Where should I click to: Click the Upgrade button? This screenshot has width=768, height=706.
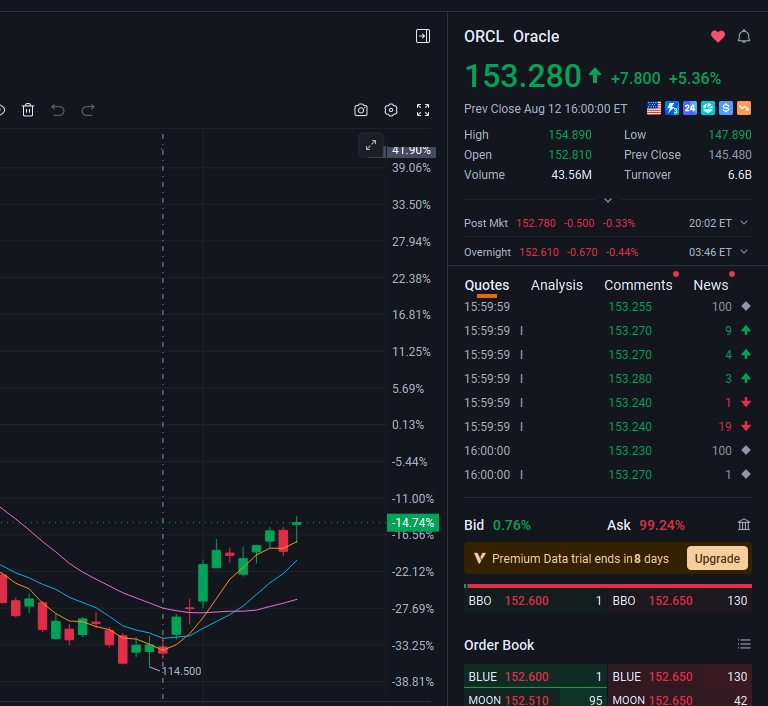[x=717, y=559]
